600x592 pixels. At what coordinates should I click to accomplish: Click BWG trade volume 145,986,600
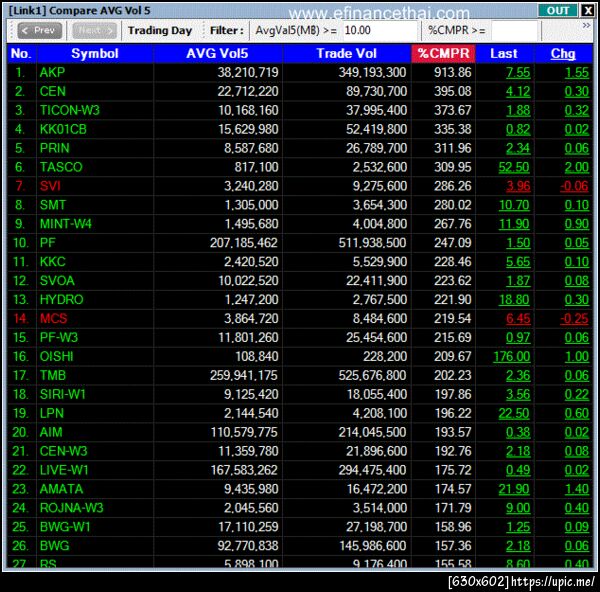pyautogui.click(x=373, y=546)
